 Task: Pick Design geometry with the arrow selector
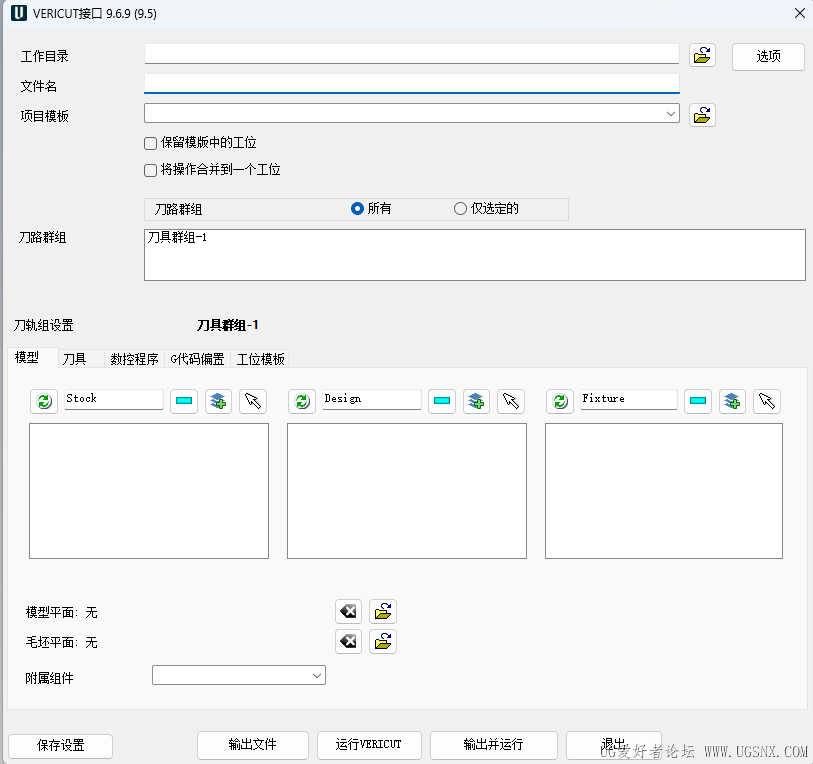(511, 401)
